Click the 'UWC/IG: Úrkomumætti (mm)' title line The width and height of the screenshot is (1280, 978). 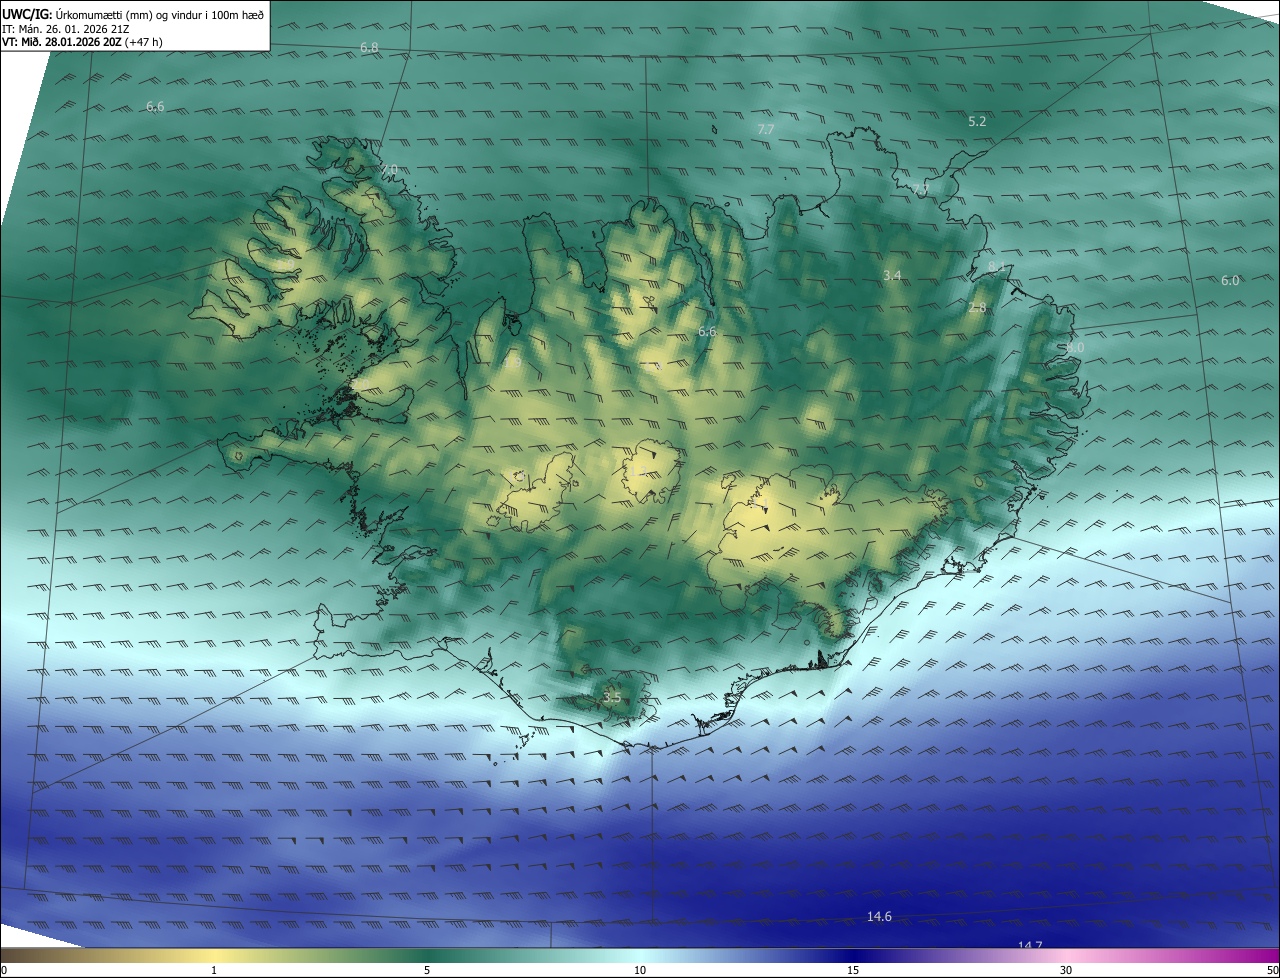pyautogui.click(x=133, y=14)
